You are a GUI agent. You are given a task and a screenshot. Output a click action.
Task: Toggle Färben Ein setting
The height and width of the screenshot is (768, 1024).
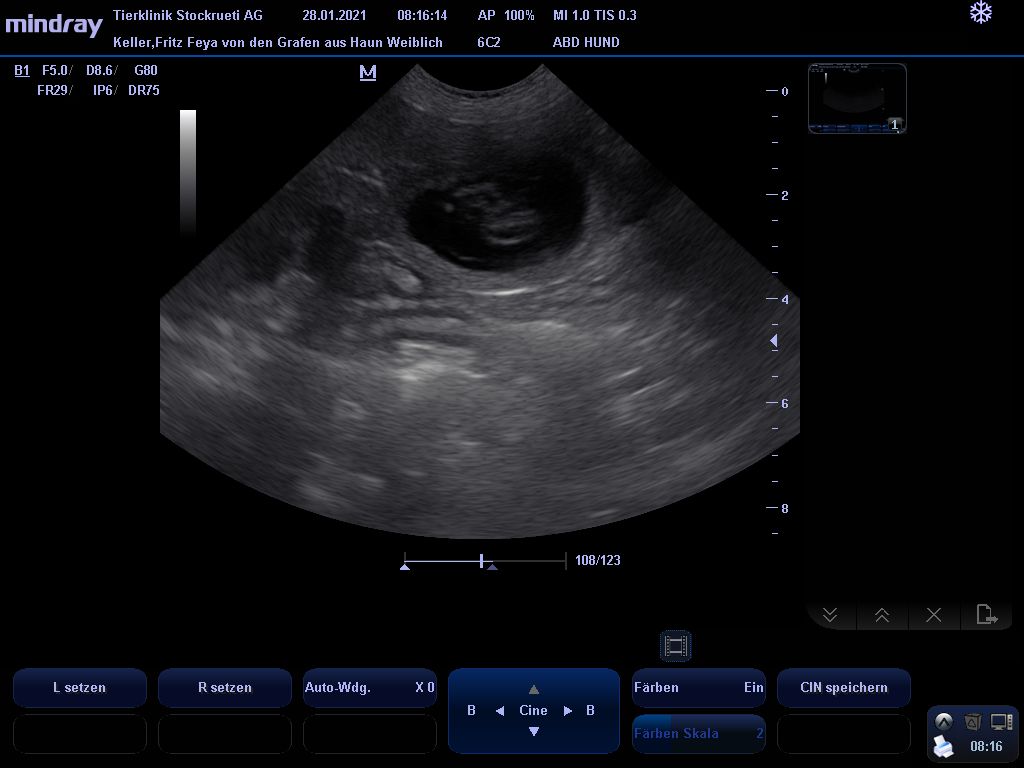(x=699, y=688)
